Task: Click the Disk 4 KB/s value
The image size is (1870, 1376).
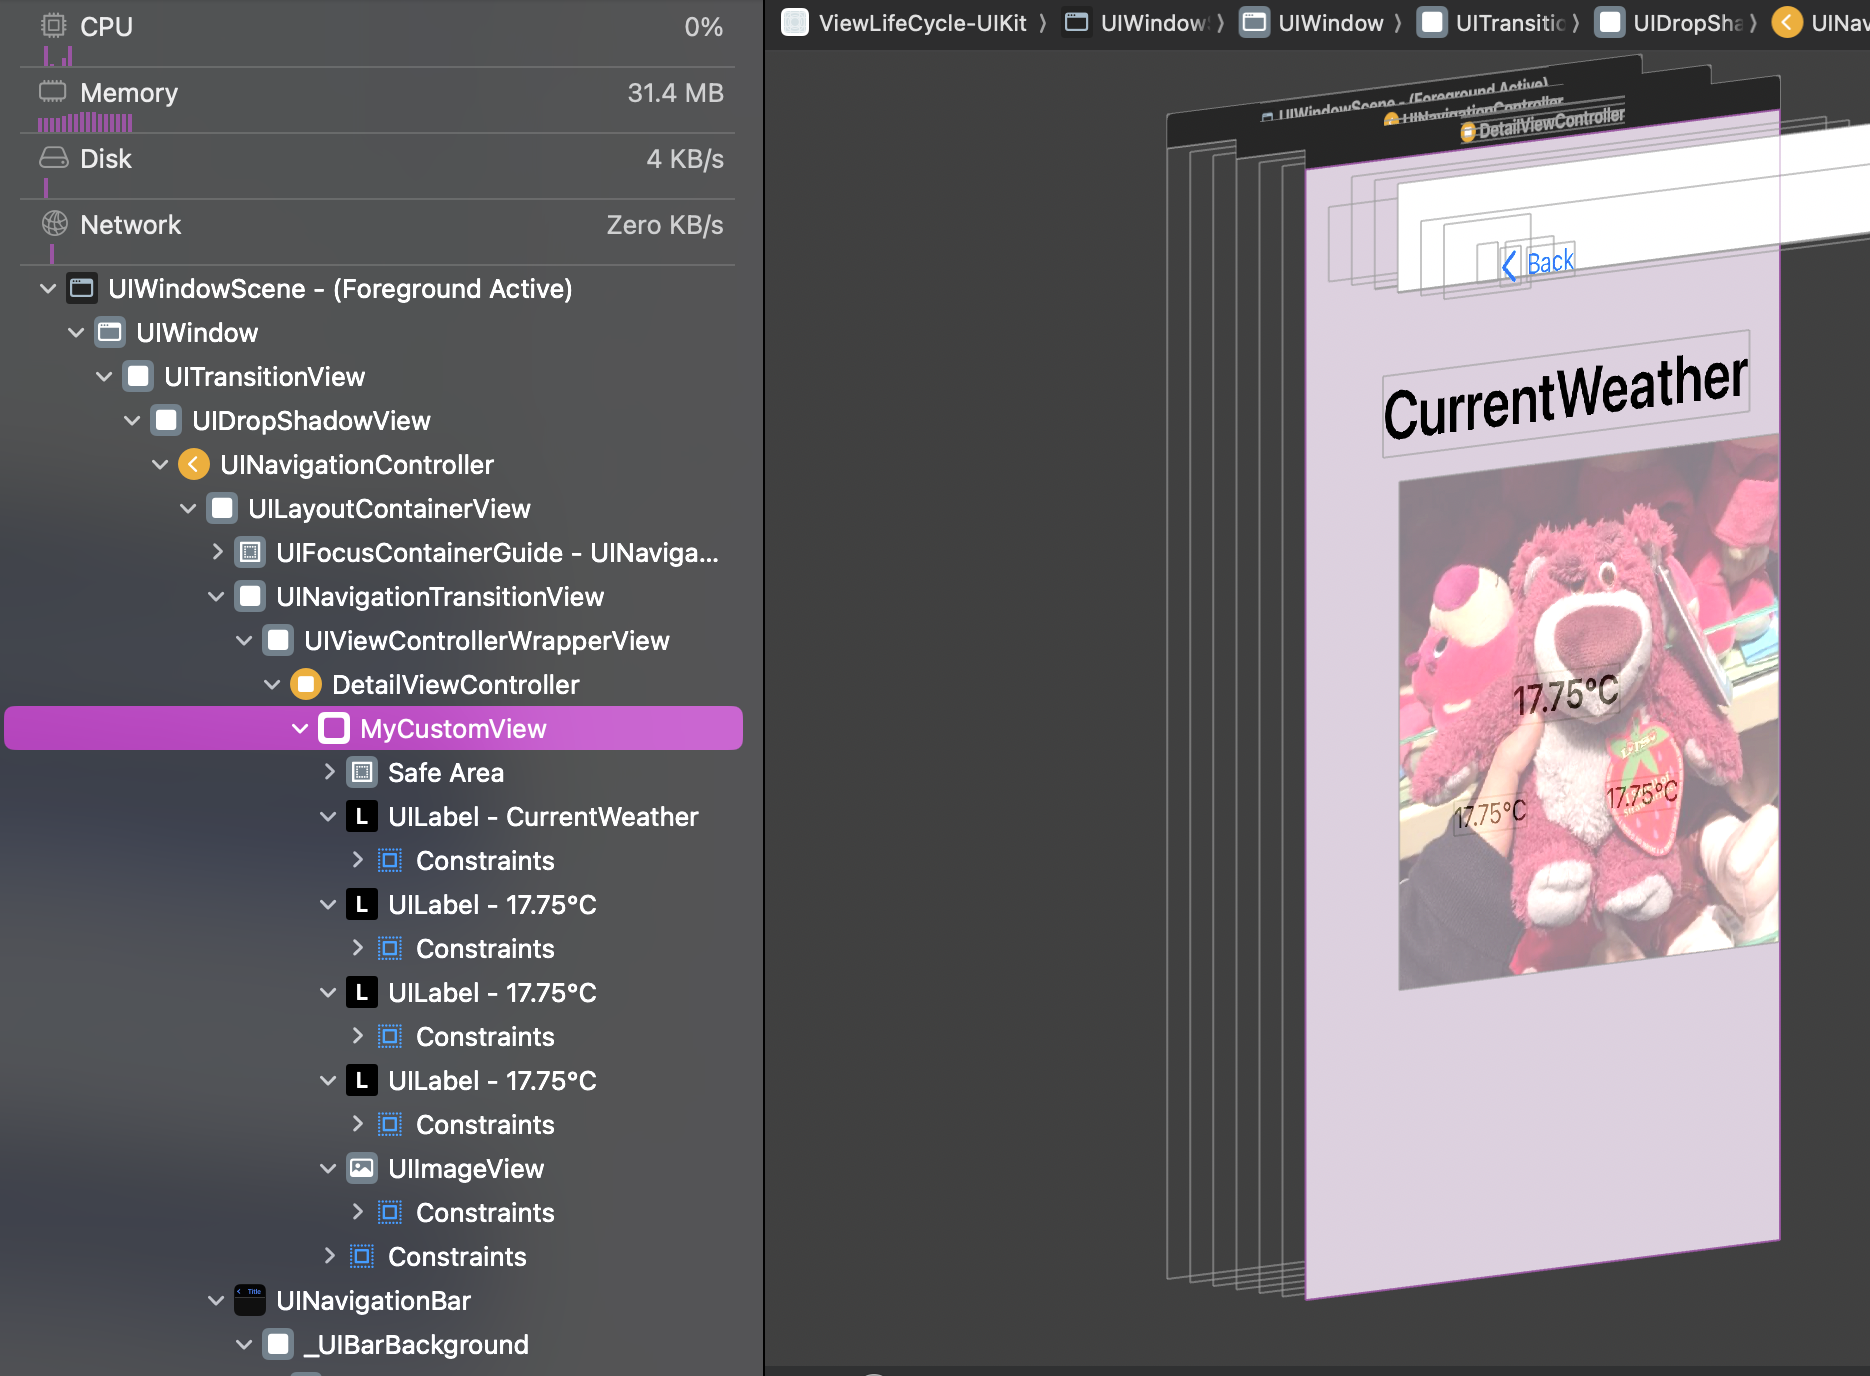Action: click(685, 159)
